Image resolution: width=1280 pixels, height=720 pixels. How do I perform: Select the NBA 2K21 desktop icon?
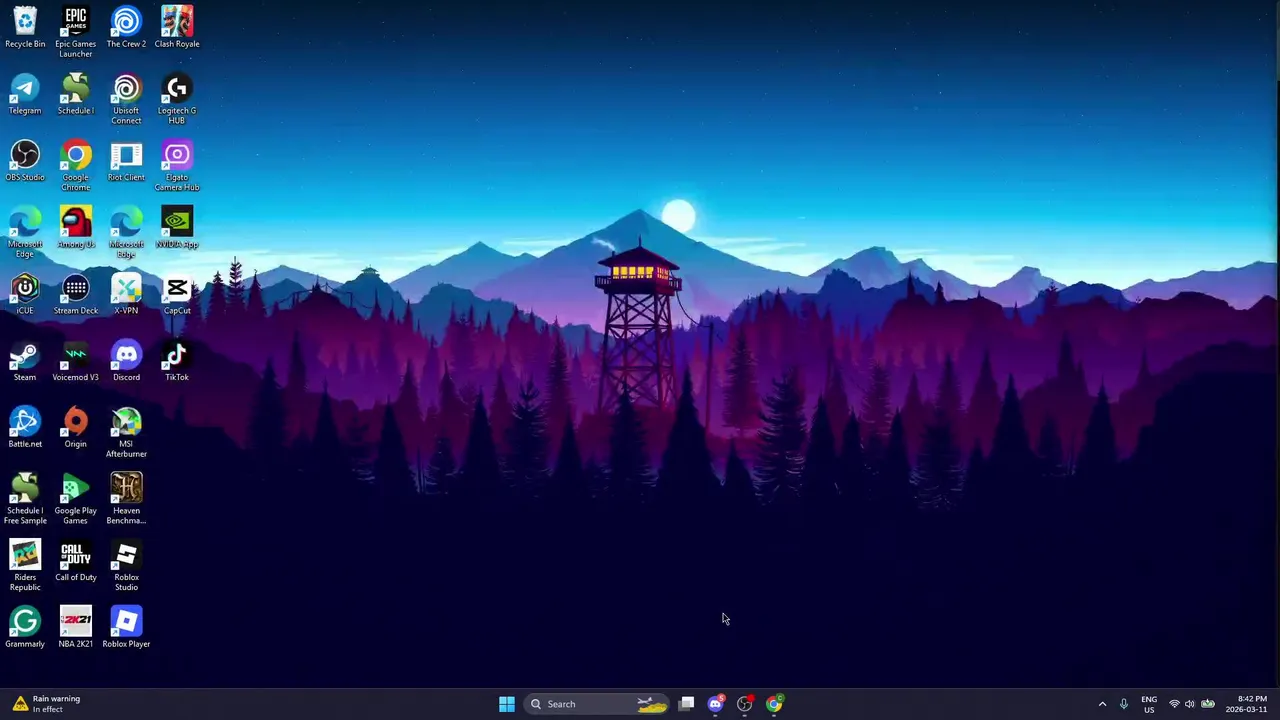[x=76, y=628]
